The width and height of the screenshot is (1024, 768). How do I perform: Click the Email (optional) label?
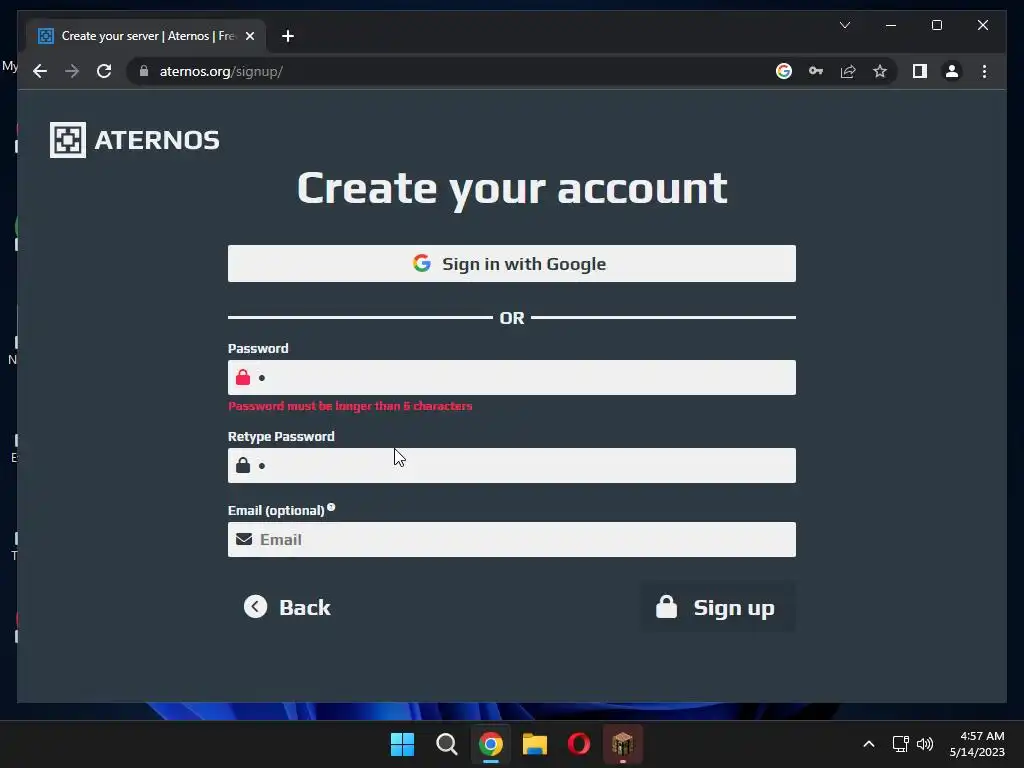(x=276, y=510)
